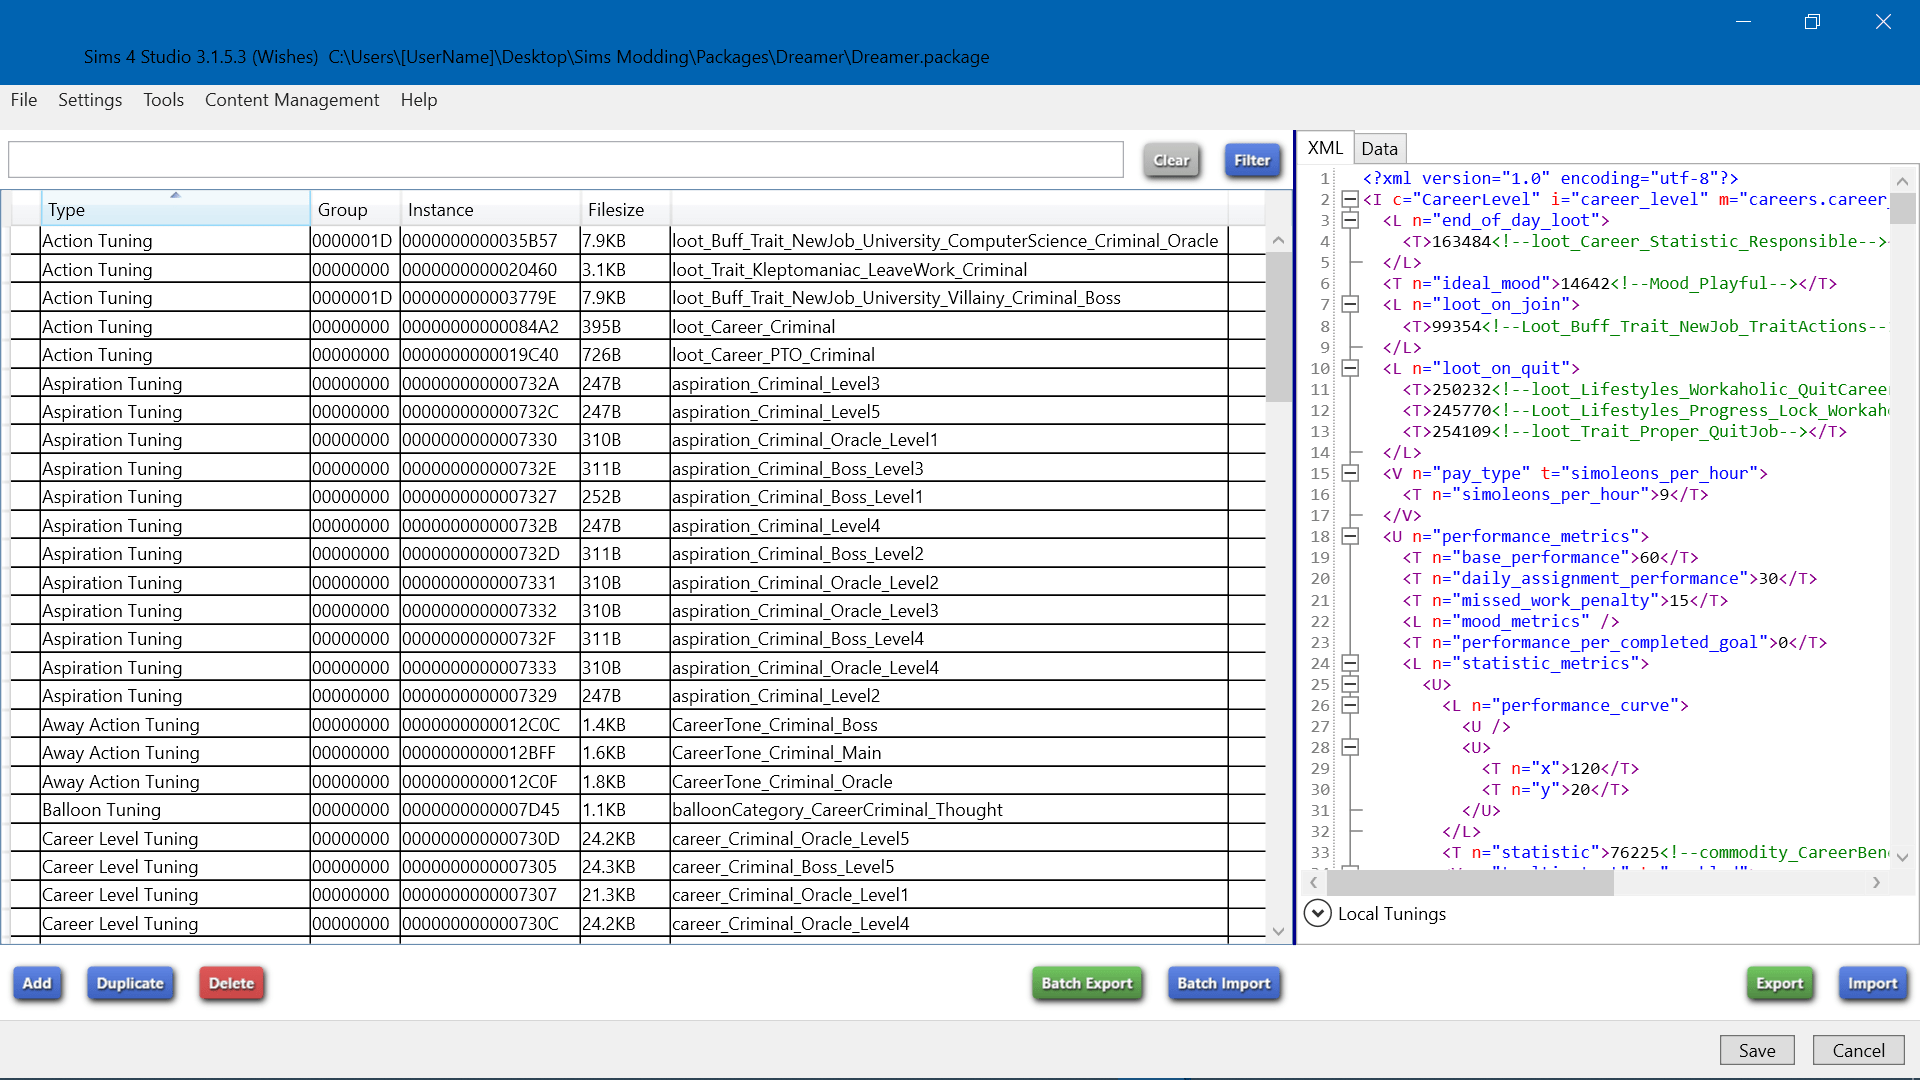Sort by the Filesize column header
Viewport: 1920px width, 1080px height.
[x=625, y=209]
